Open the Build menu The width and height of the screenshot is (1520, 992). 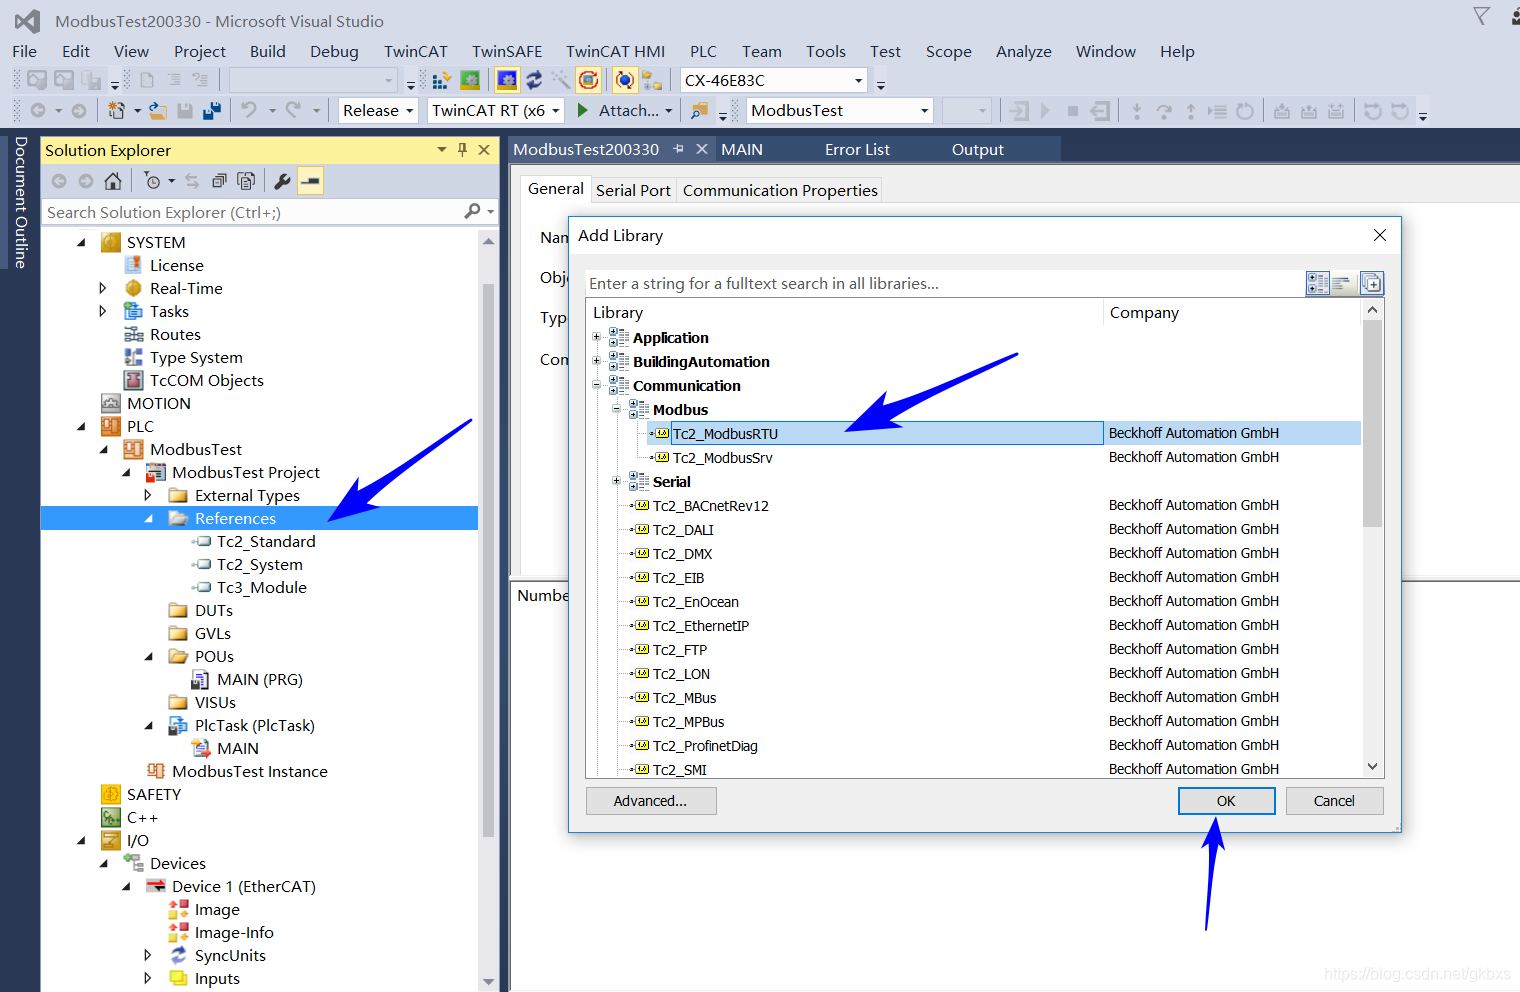tap(267, 51)
